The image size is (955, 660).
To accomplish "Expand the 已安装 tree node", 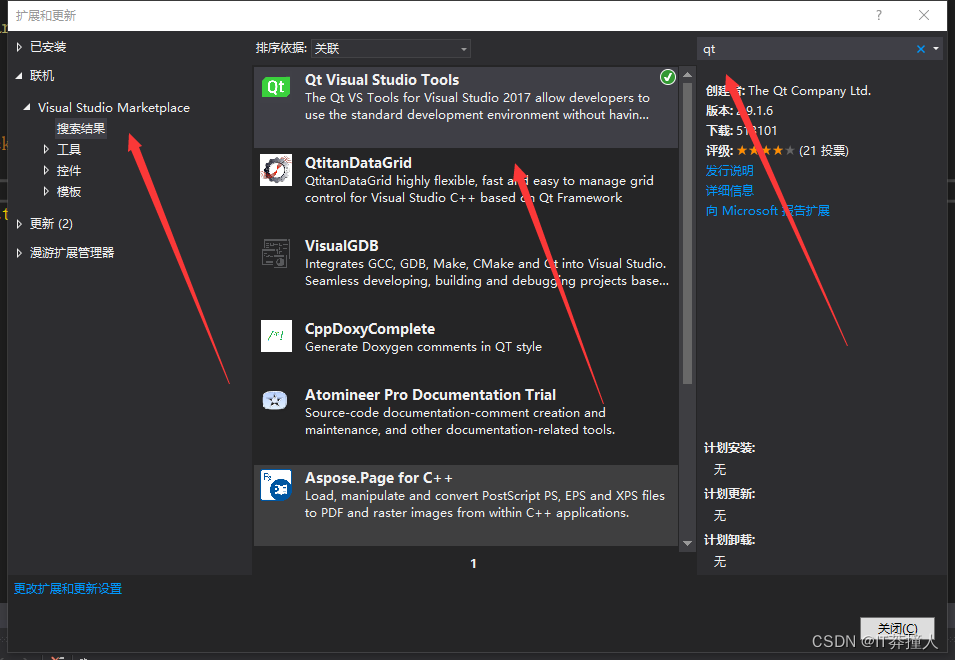I will 19,47.
